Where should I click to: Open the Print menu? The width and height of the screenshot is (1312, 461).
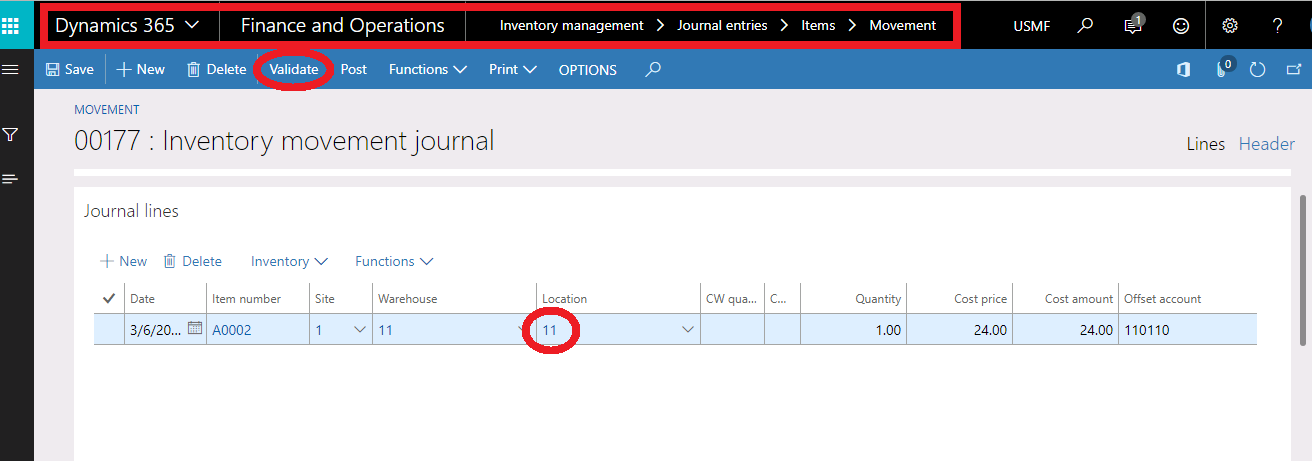click(513, 69)
